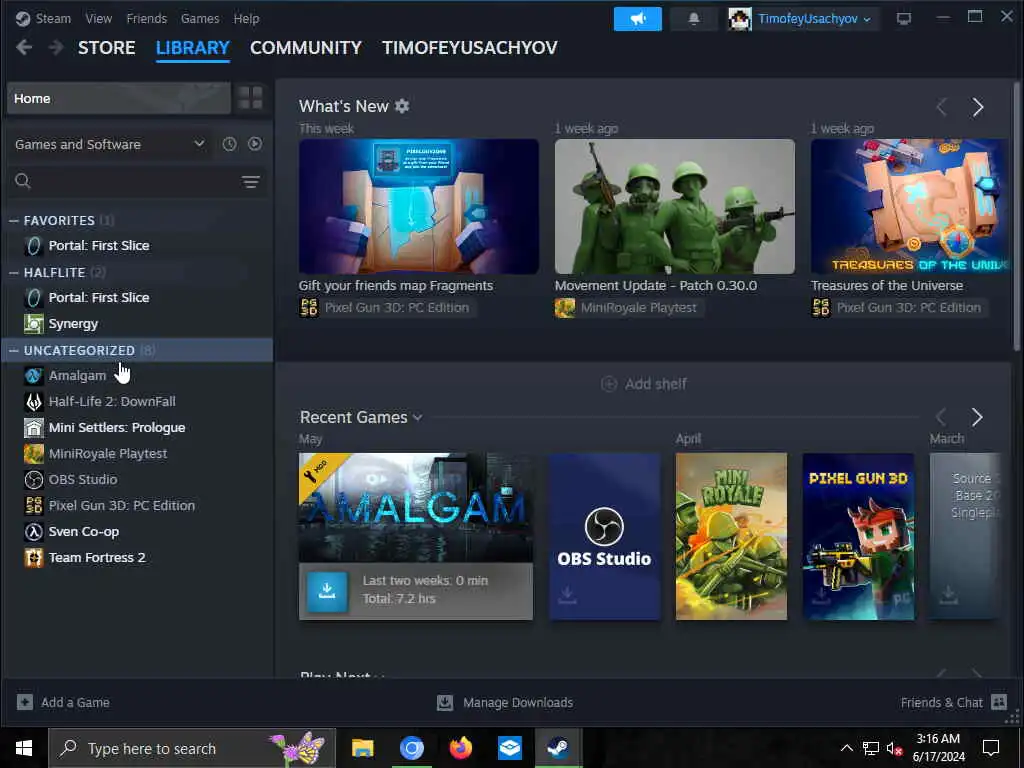
Task: Go forward with the right arrow
Action: (x=56, y=48)
